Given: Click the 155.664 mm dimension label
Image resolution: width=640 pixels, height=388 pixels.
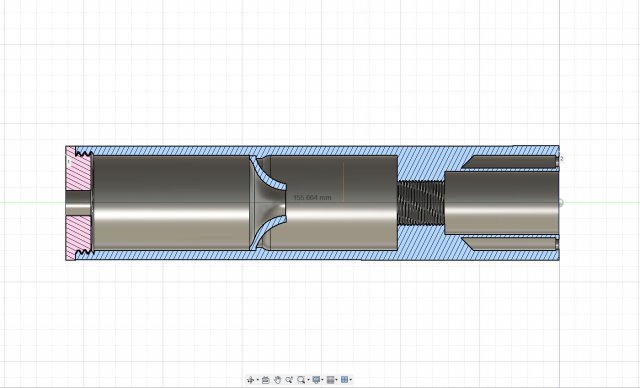Looking at the screenshot, I should (x=312, y=197).
